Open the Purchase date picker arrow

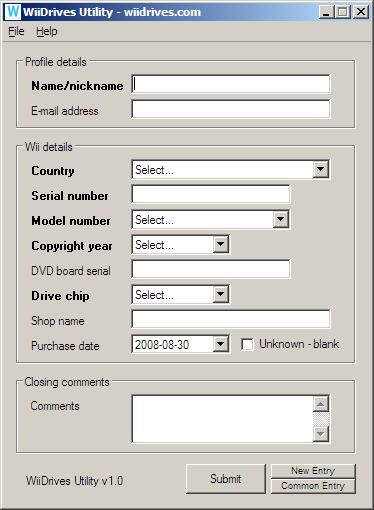(x=220, y=344)
